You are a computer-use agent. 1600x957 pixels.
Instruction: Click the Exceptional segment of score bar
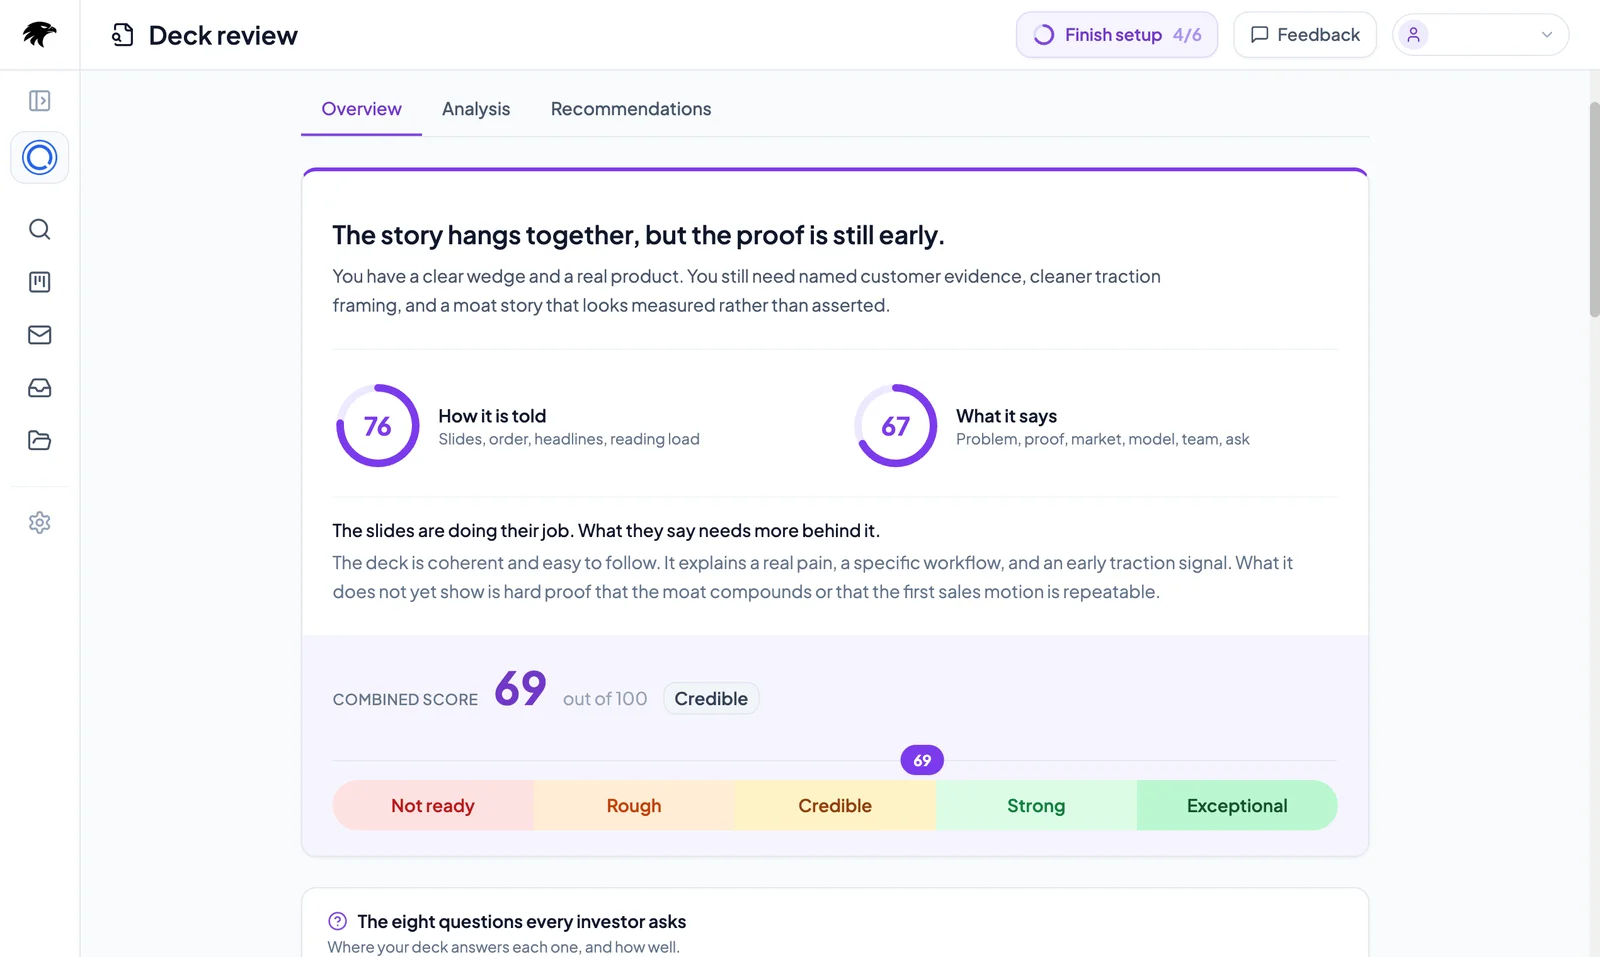[x=1237, y=806]
